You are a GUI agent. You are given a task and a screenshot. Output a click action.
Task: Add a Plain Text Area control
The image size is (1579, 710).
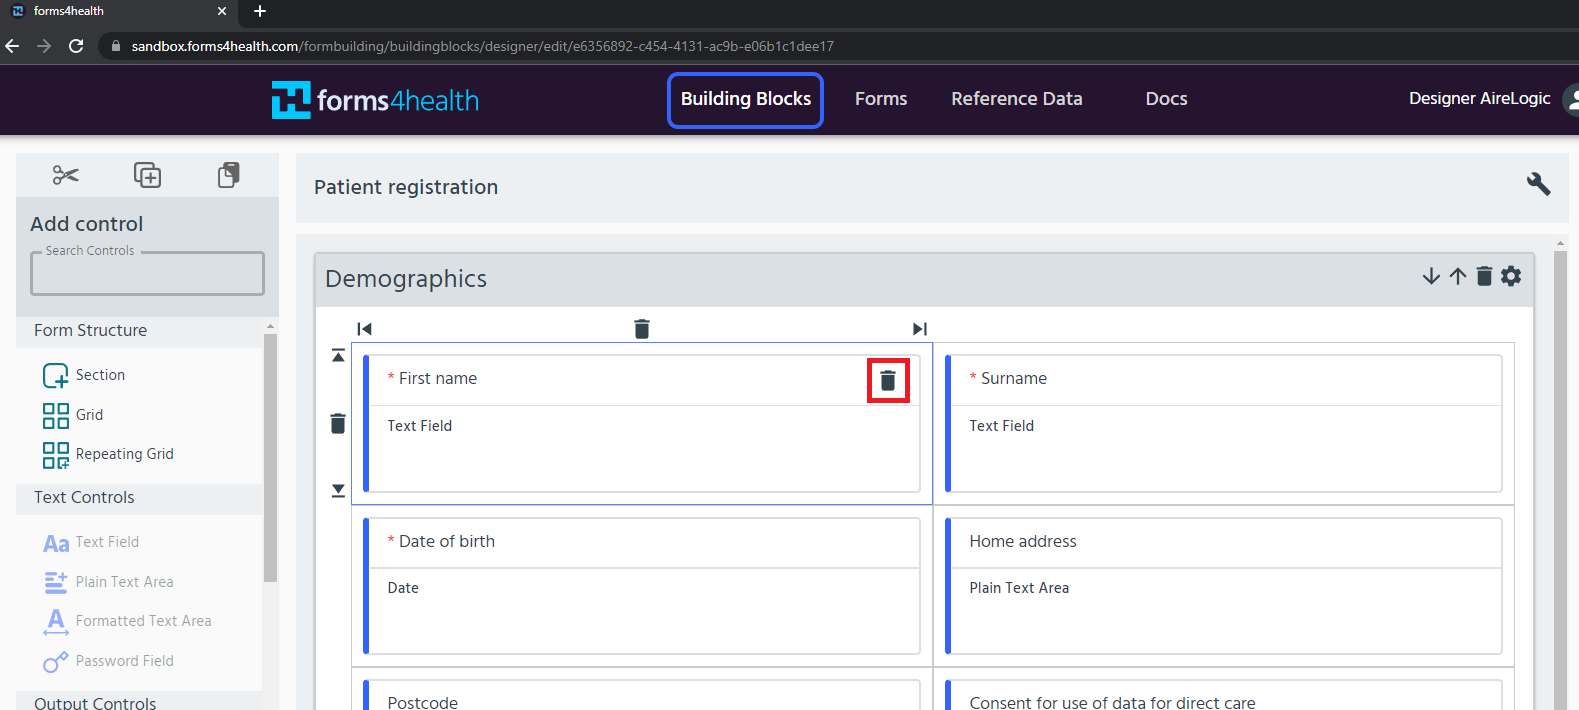(108, 582)
